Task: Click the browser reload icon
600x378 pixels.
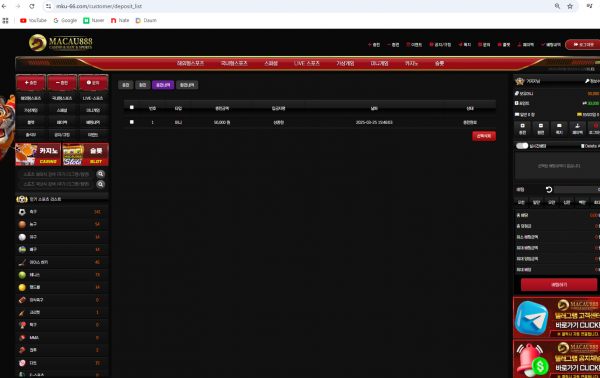Action: [x=32, y=6]
